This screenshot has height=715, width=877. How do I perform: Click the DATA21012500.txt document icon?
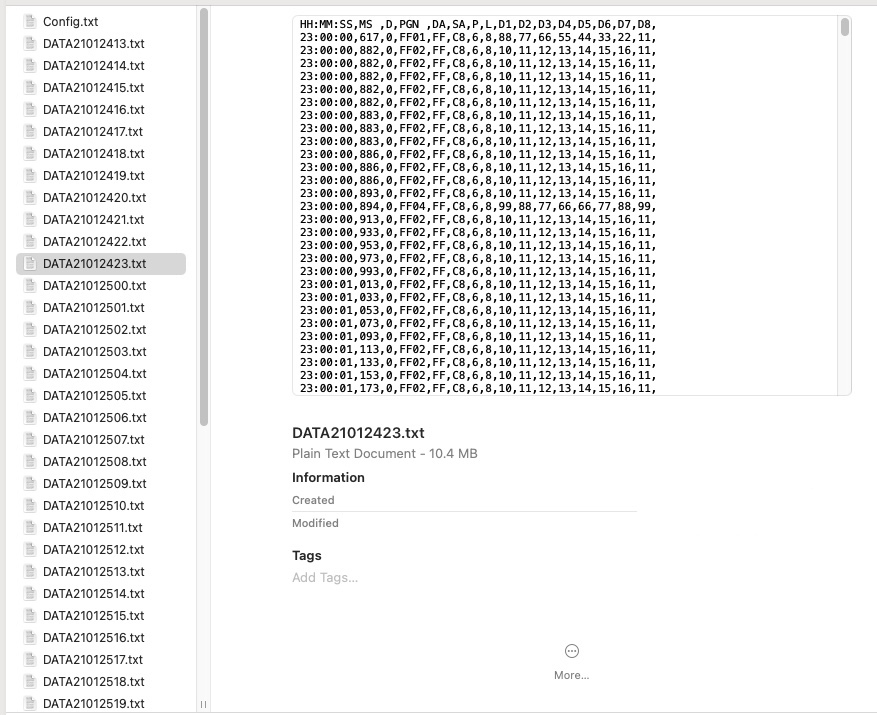(29, 286)
